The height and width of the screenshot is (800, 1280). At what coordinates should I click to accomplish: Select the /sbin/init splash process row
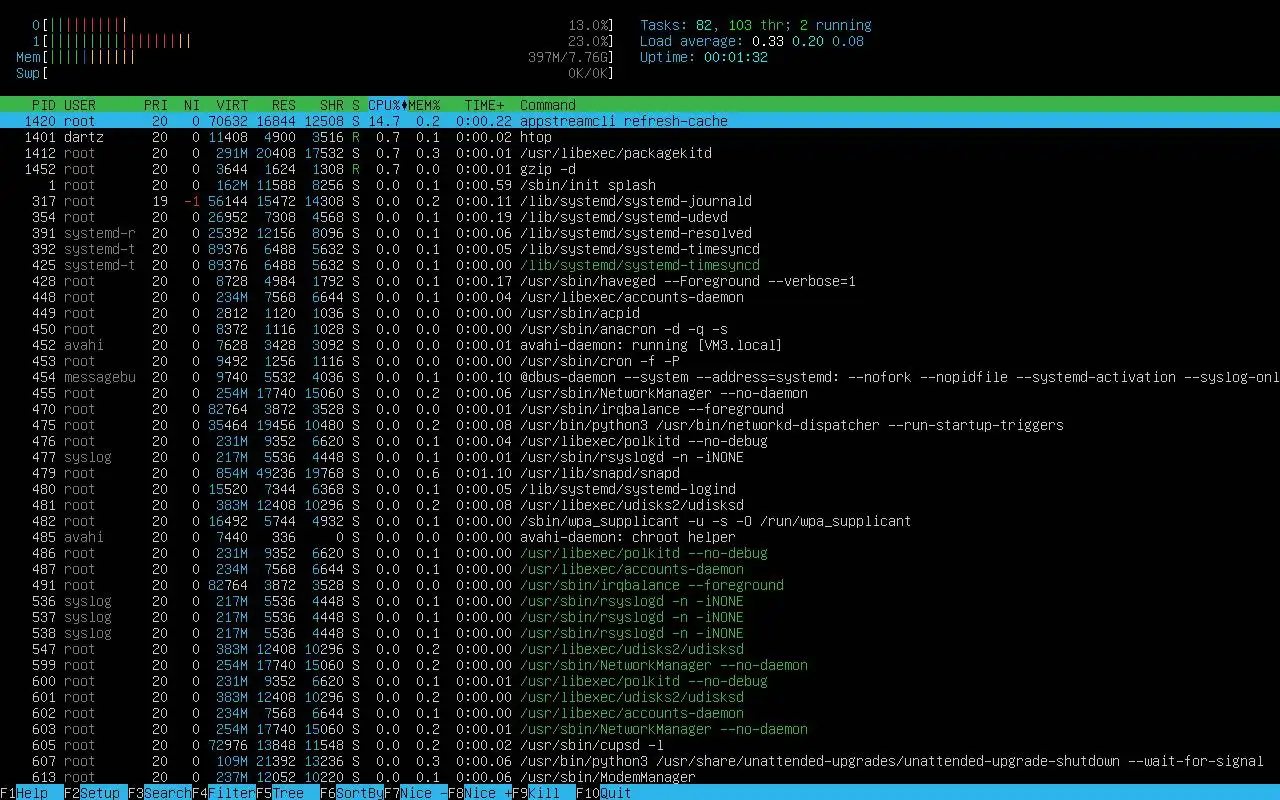[x=640, y=185]
